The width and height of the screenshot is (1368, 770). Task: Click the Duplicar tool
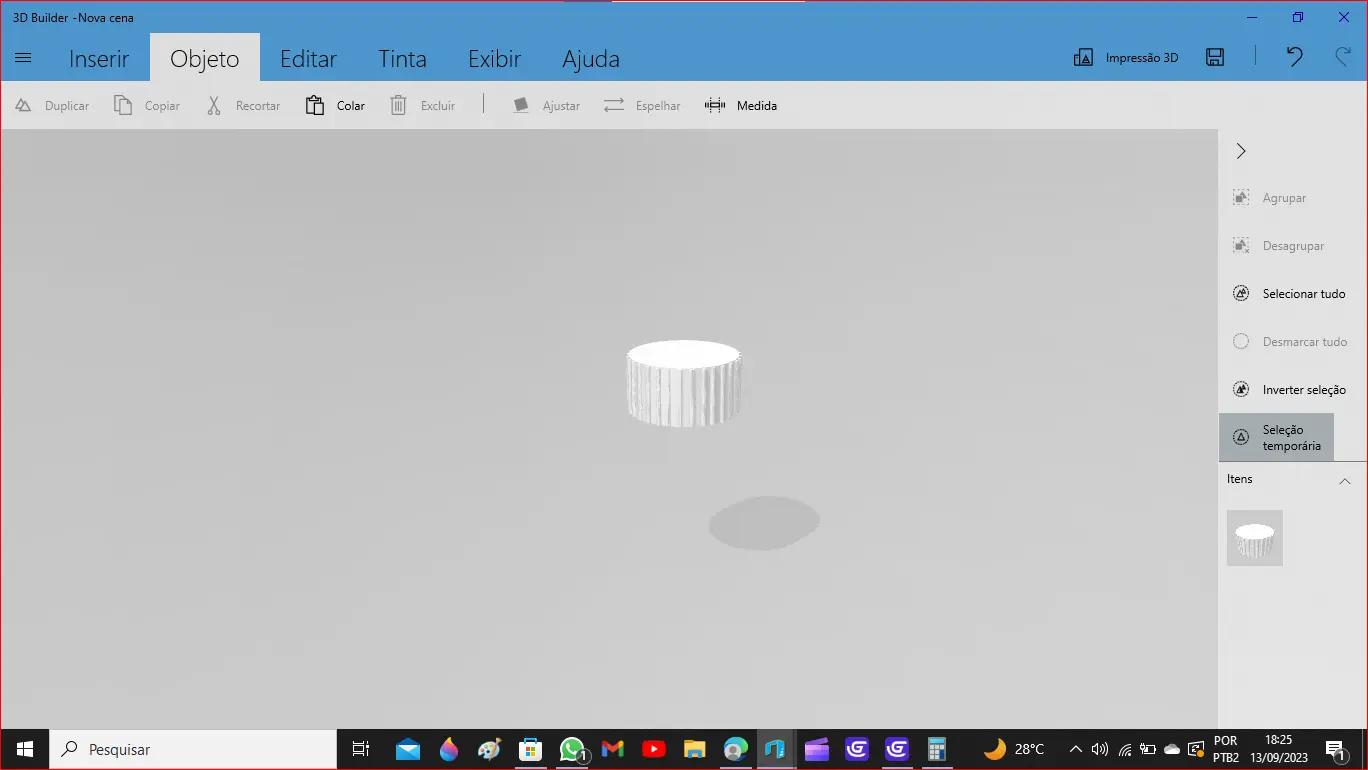pyautogui.click(x=52, y=105)
